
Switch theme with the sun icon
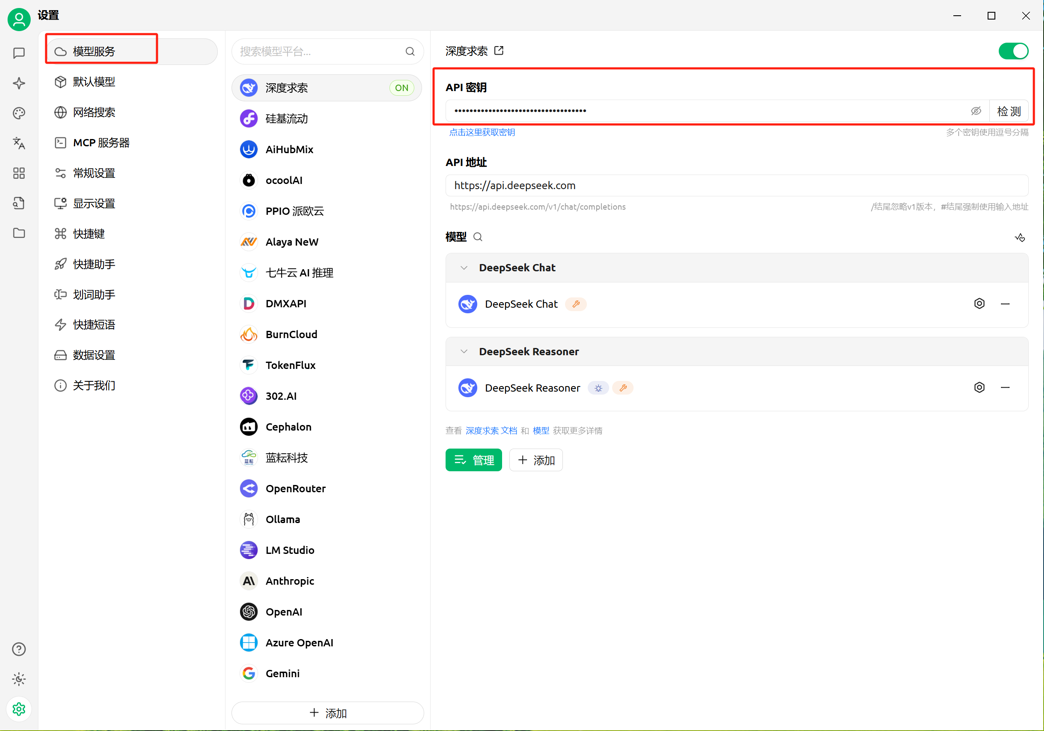click(x=19, y=679)
